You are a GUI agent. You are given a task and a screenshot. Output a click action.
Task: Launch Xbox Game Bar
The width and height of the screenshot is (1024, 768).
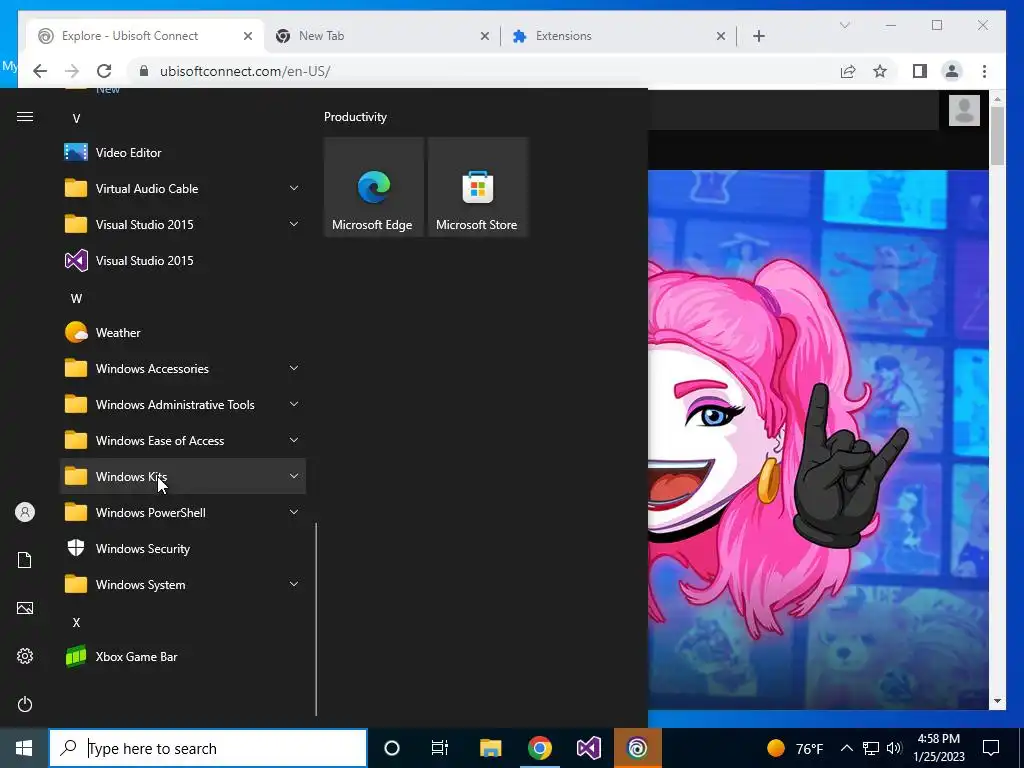pos(182,656)
